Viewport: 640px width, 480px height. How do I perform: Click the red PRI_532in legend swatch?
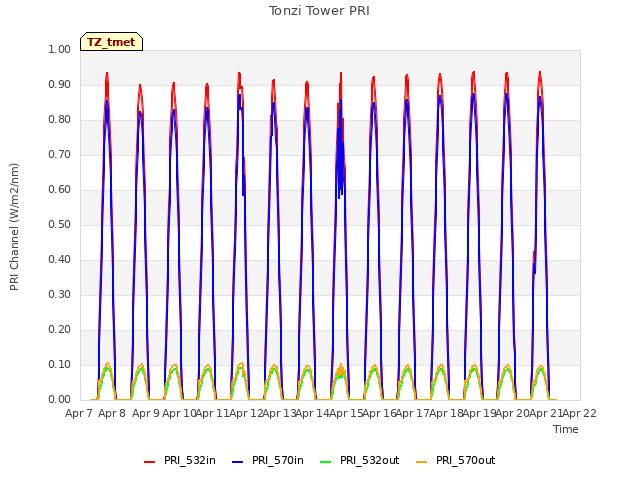(x=149, y=462)
